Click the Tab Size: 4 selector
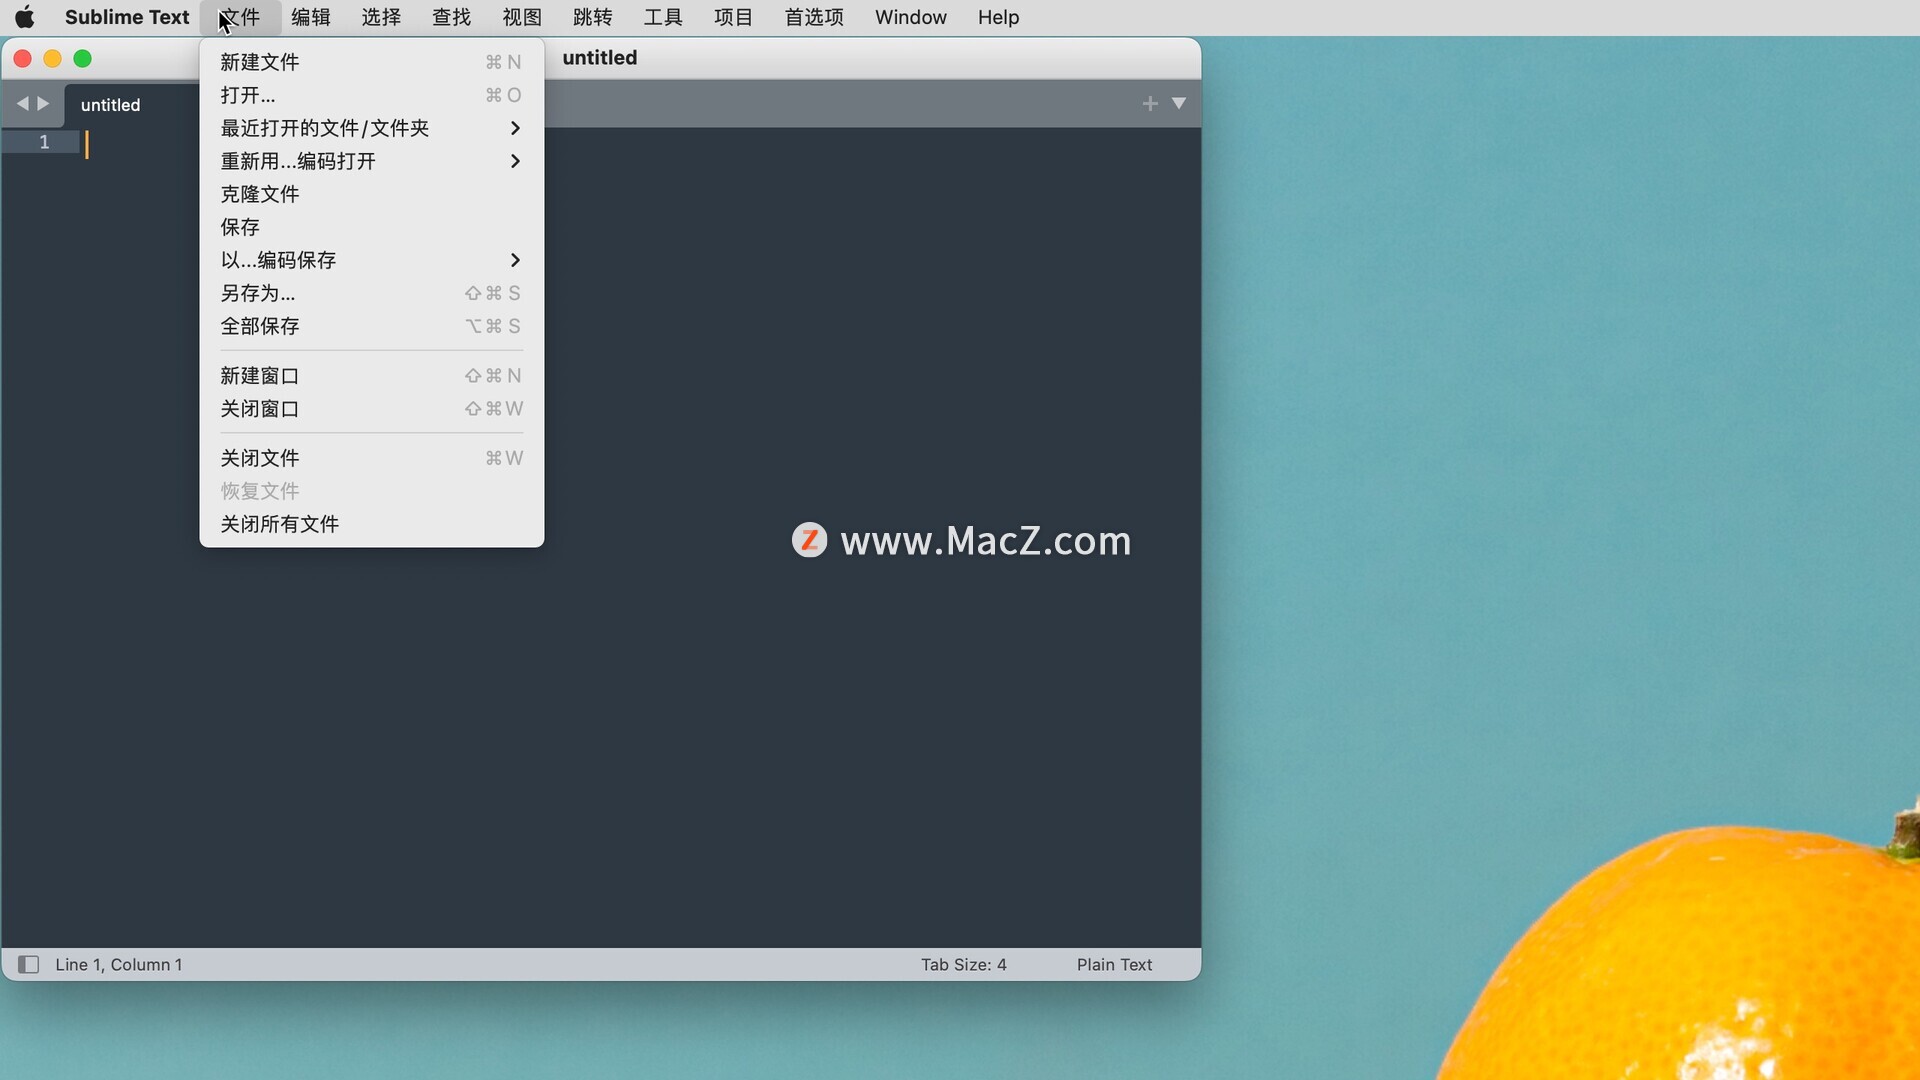Screen dimensions: 1920x1080 coord(963,965)
